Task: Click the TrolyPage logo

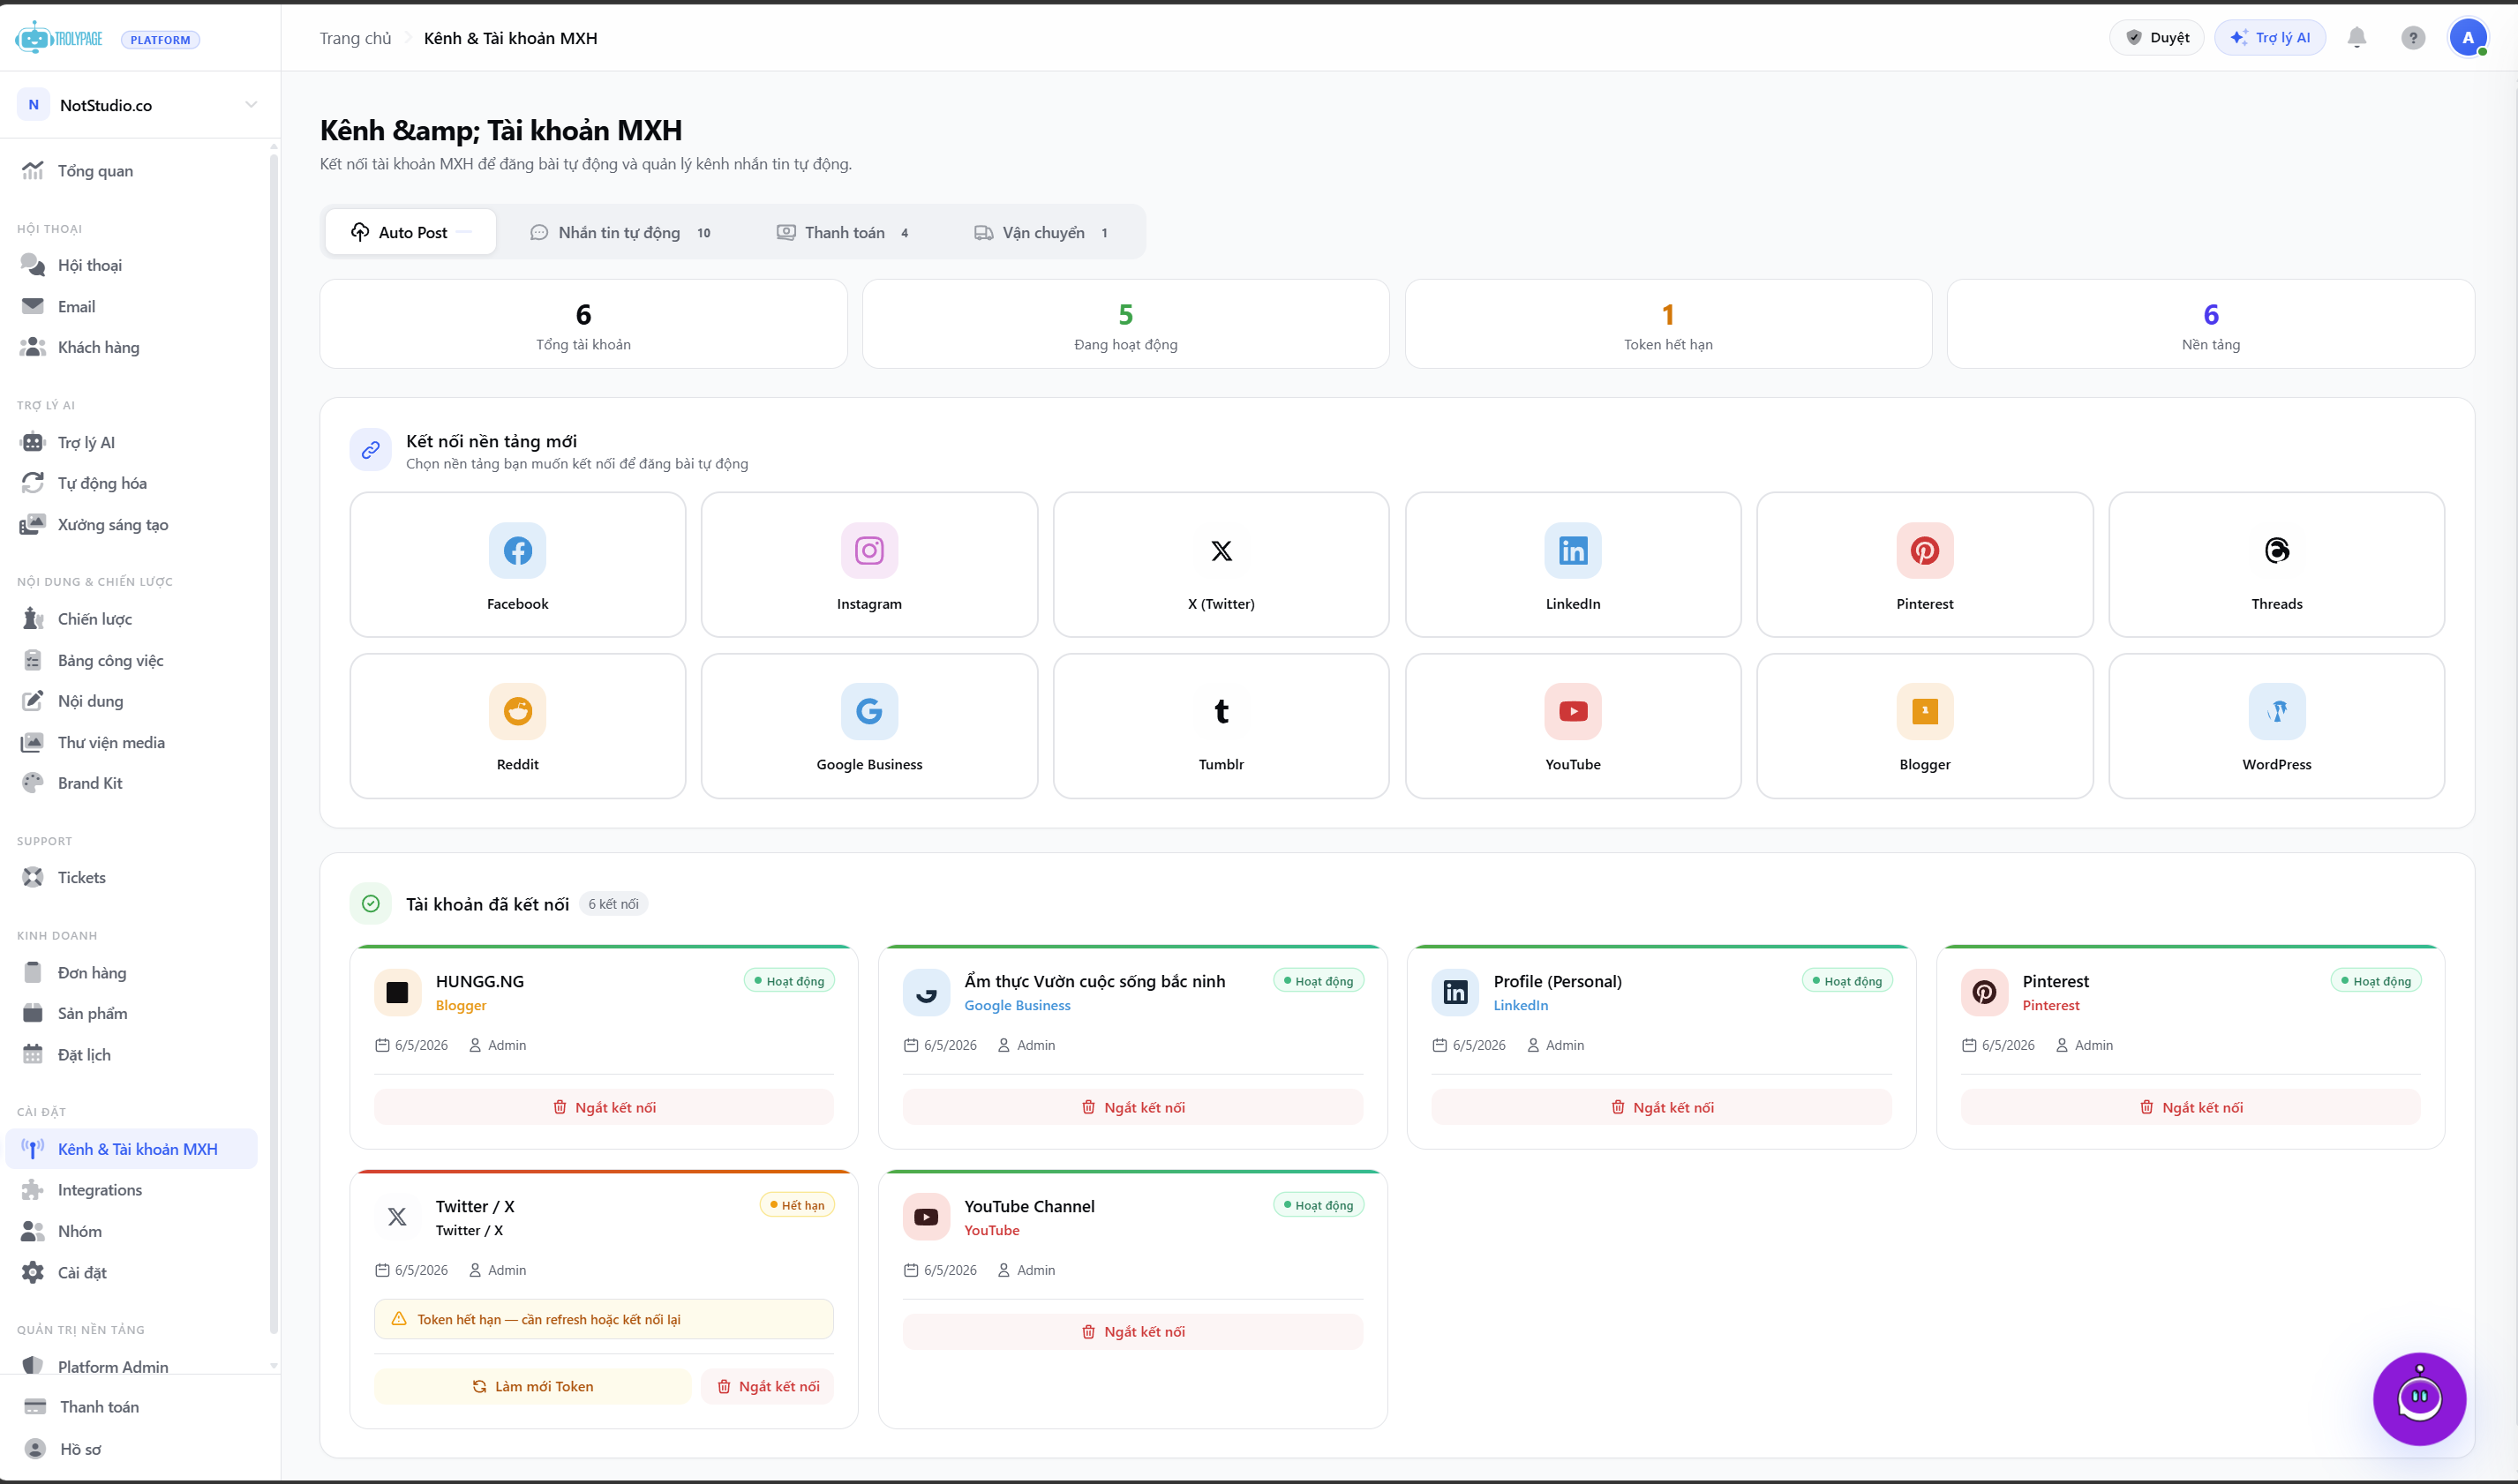Action: pyautogui.click(x=59, y=38)
